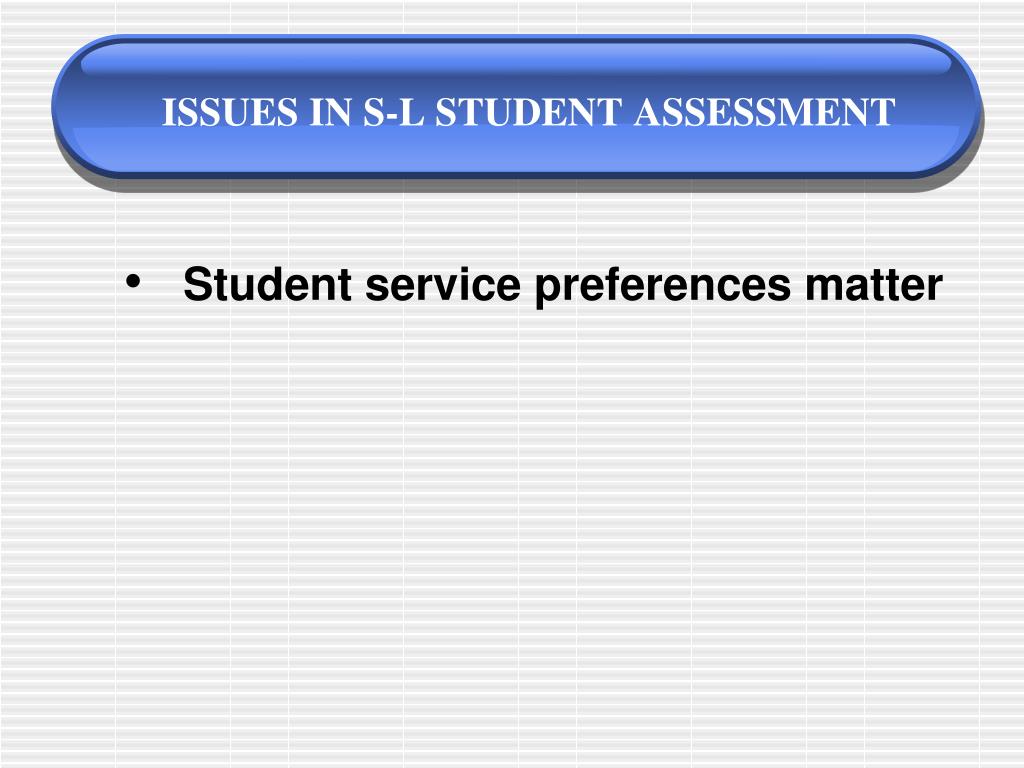Image resolution: width=1024 pixels, height=768 pixels.
Task: Select the word IN in the banner title
Action: click(330, 112)
